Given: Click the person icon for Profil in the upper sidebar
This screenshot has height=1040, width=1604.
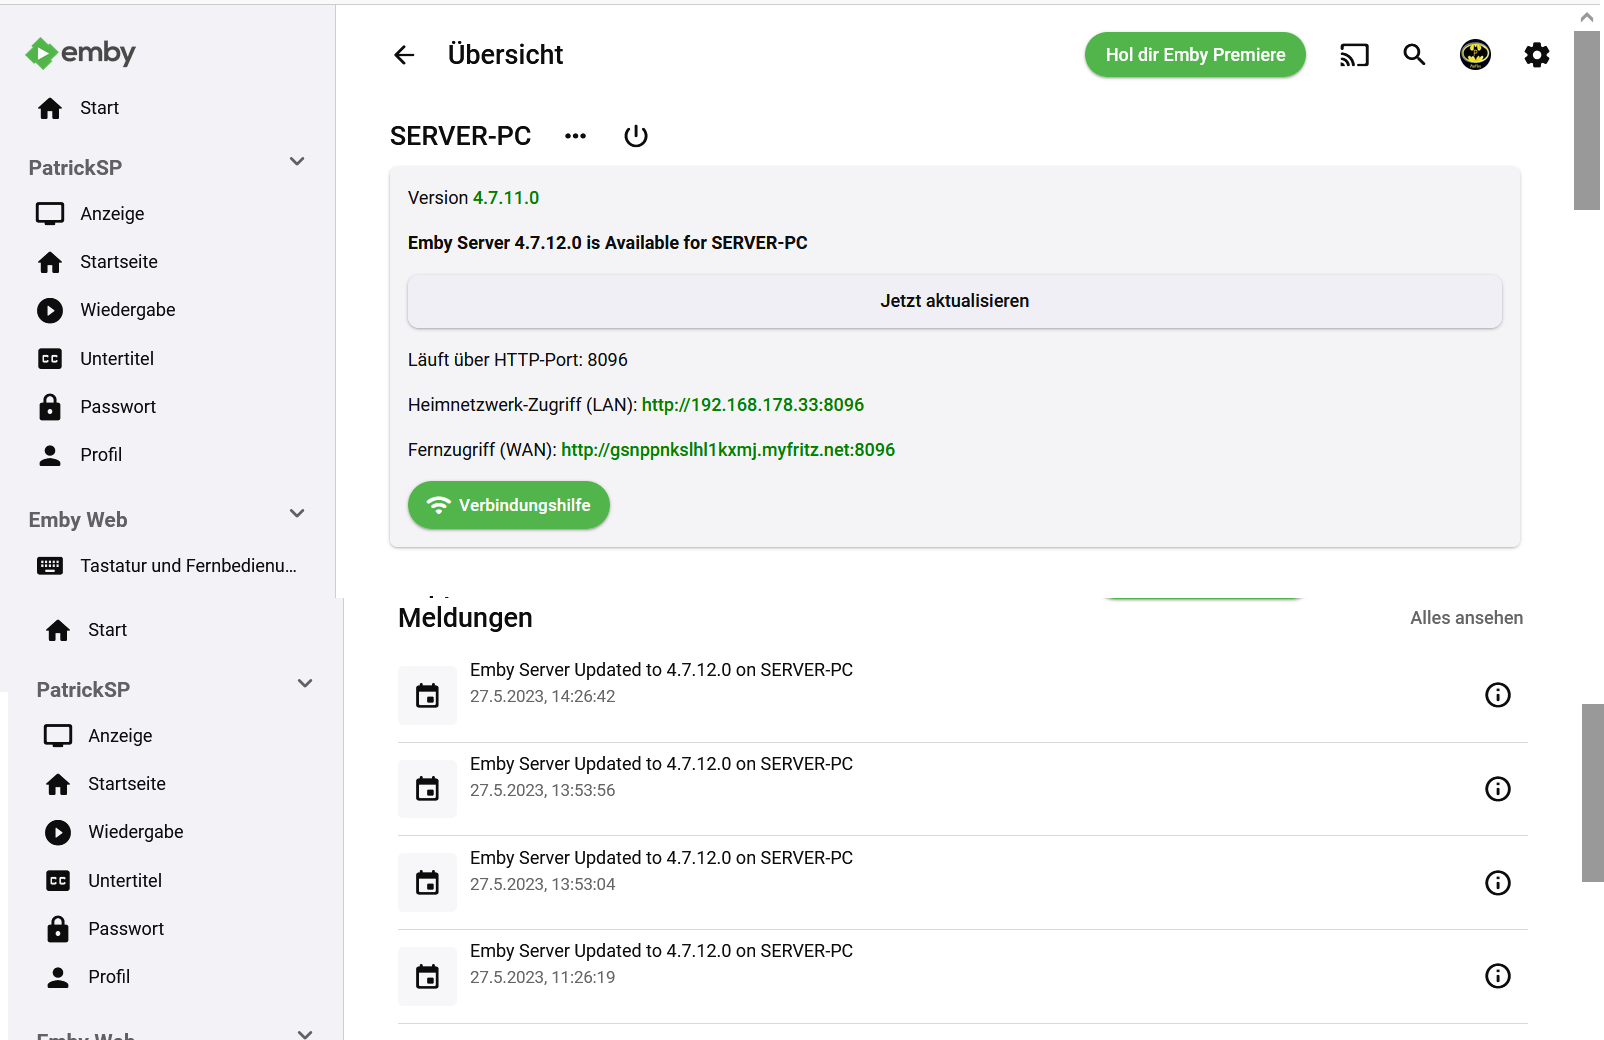Looking at the screenshot, I should (x=50, y=455).
